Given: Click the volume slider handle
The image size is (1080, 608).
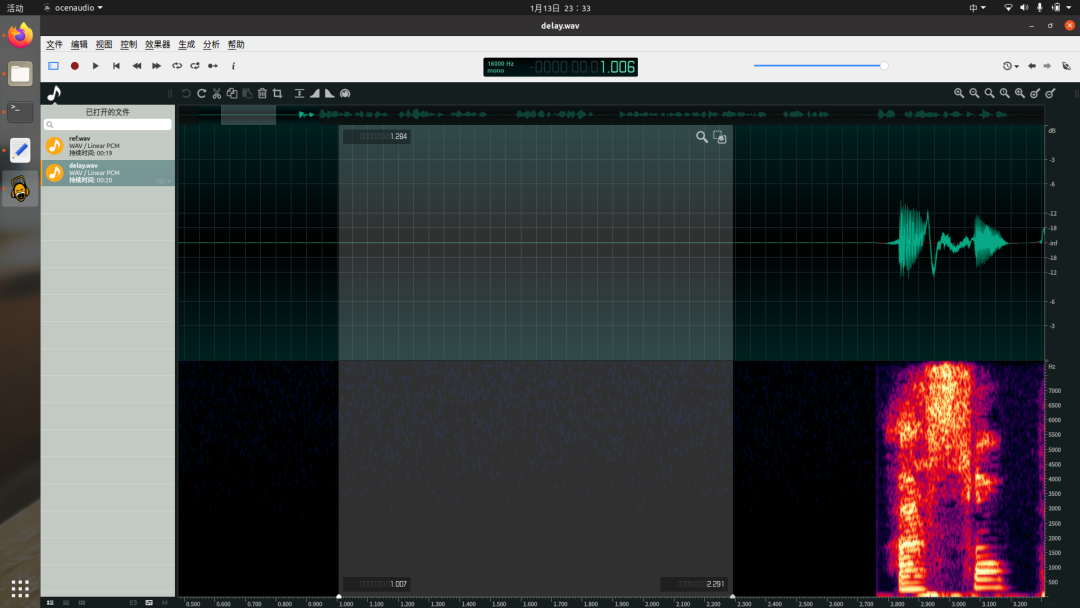Looking at the screenshot, I should (x=884, y=66).
